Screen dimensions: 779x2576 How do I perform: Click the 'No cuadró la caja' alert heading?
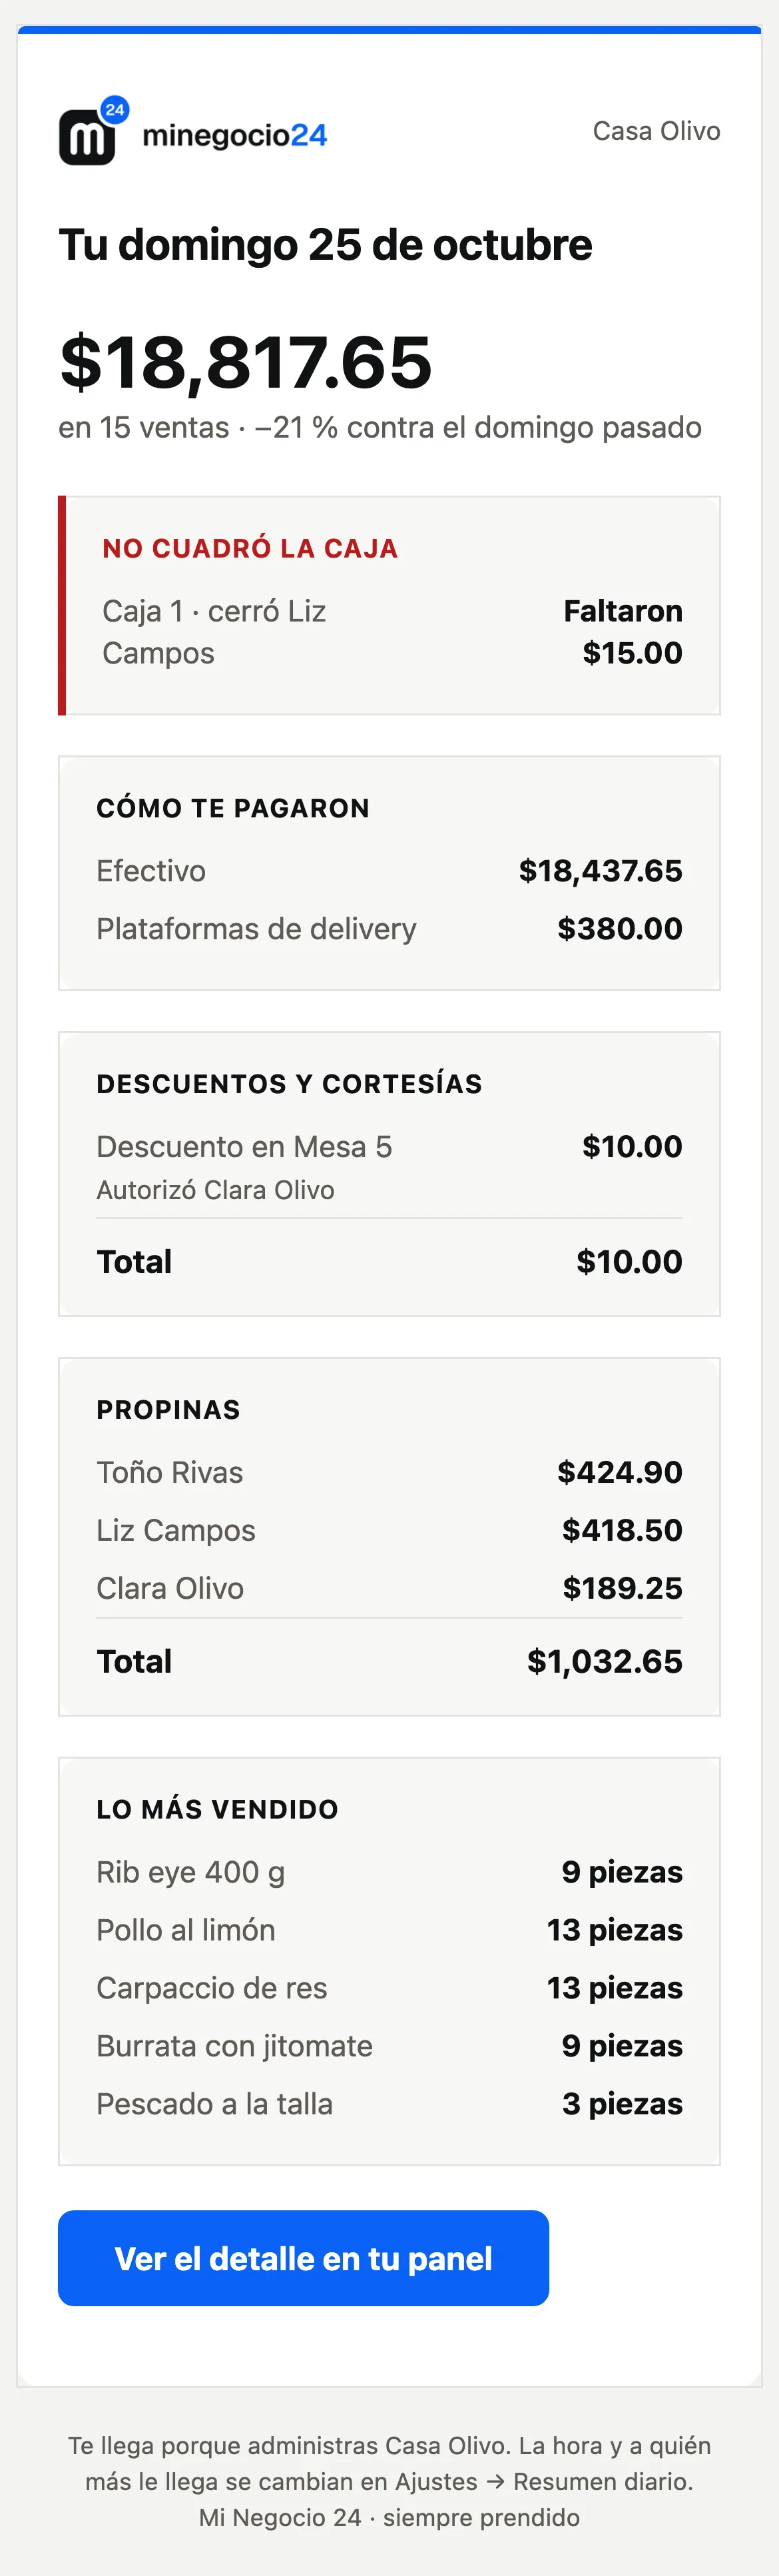250,548
